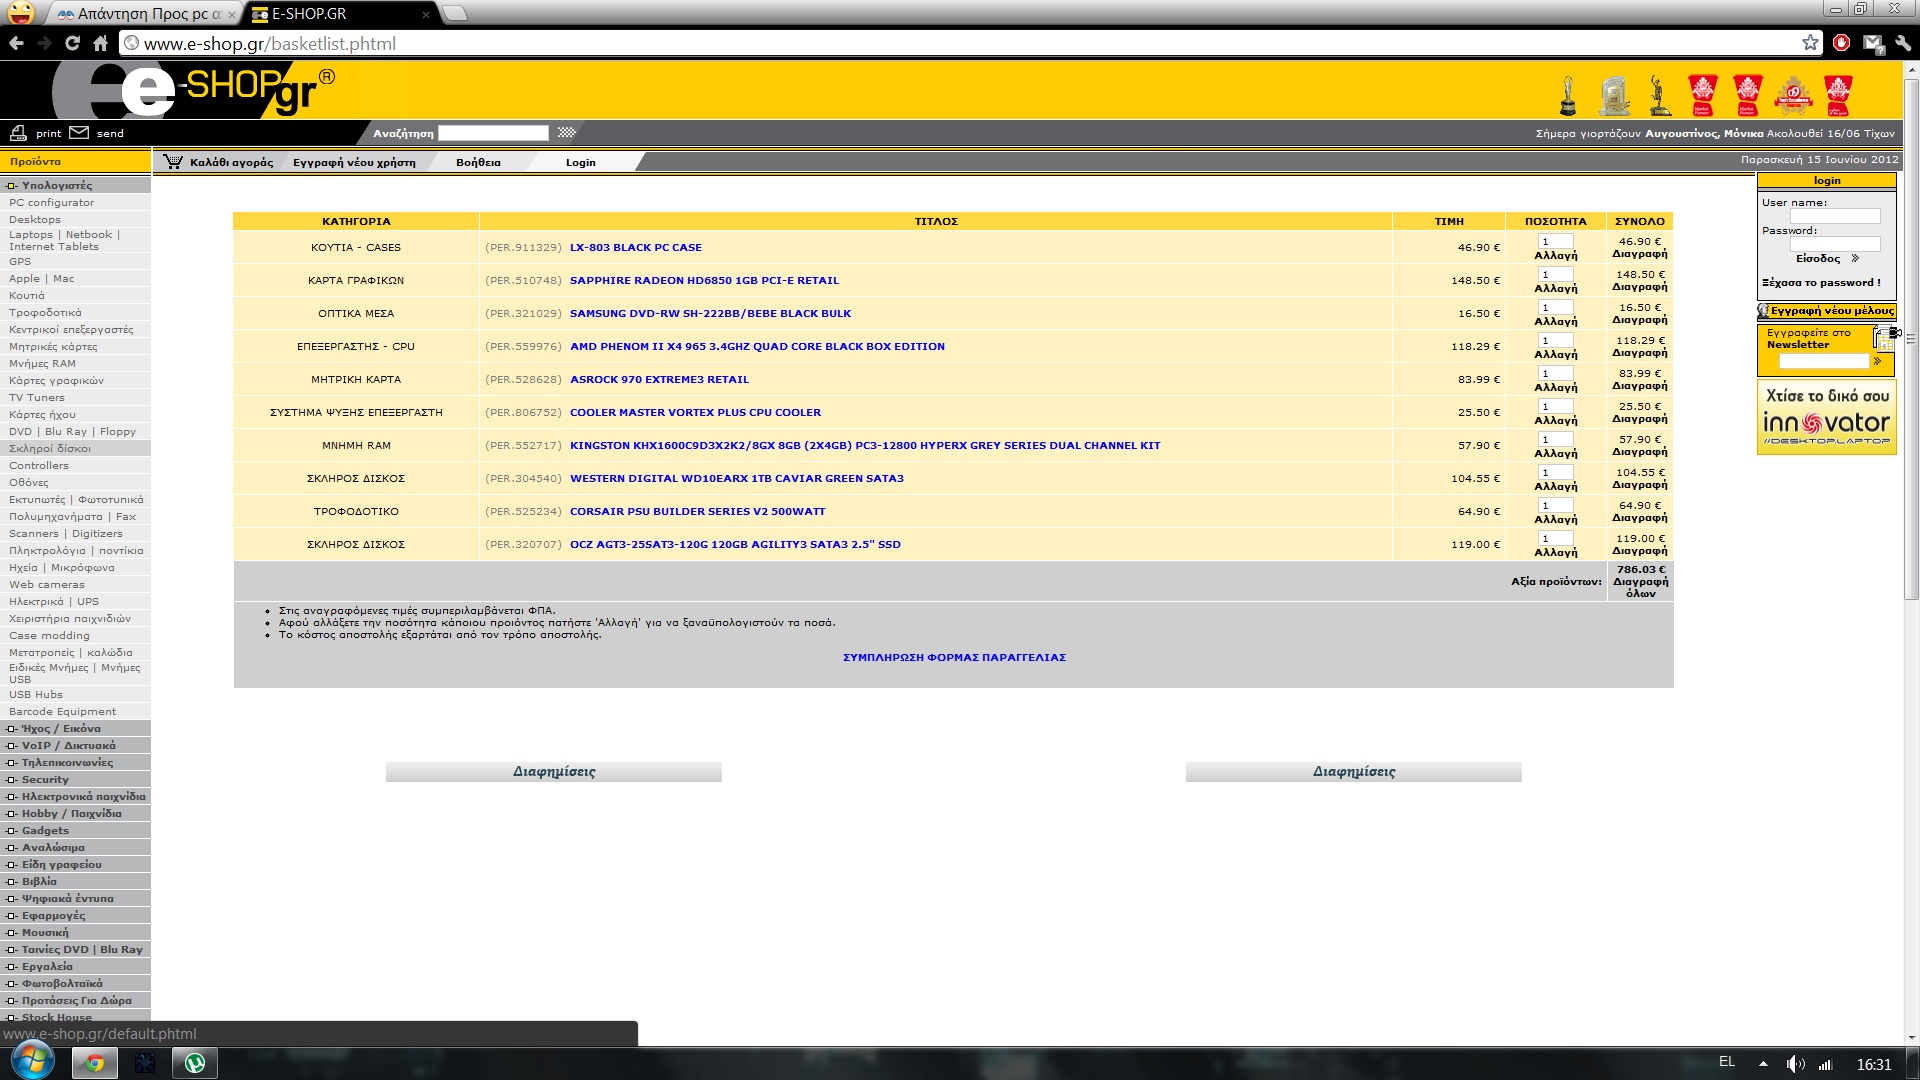Open Εγγραφή νέου χρήστη tab
Image resolution: width=1920 pixels, height=1080 pixels.
point(354,162)
